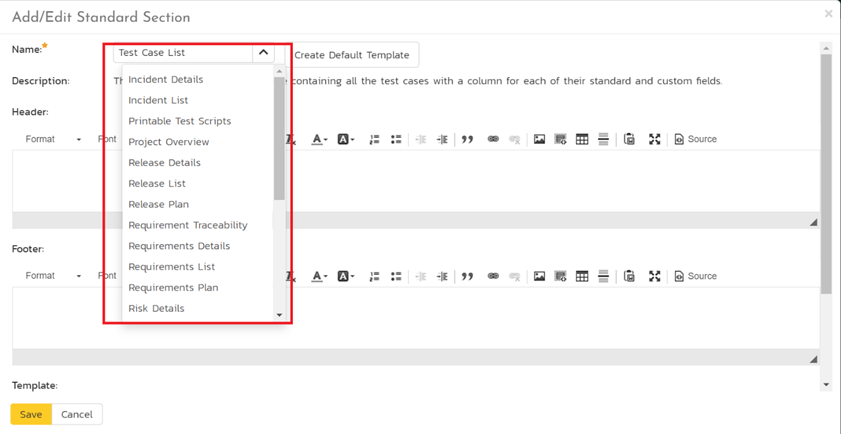Click the Save button
841x434 pixels.
pos(31,414)
